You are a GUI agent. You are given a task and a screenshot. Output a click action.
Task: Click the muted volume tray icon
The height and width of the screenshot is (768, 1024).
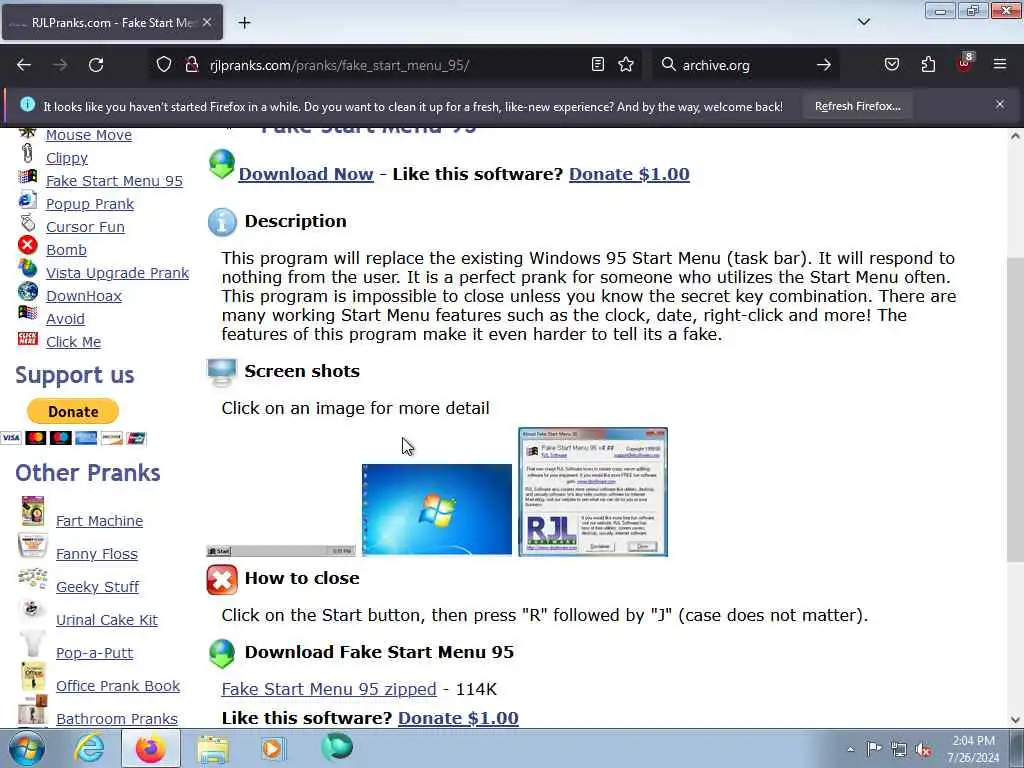(x=923, y=750)
